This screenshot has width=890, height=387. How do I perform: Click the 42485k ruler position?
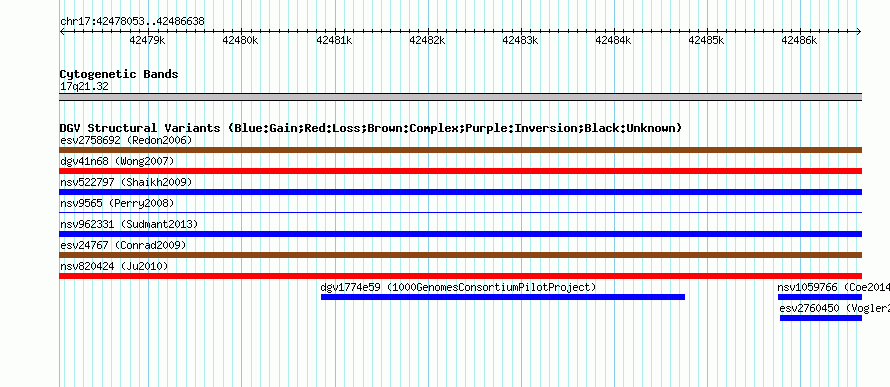[707, 40]
